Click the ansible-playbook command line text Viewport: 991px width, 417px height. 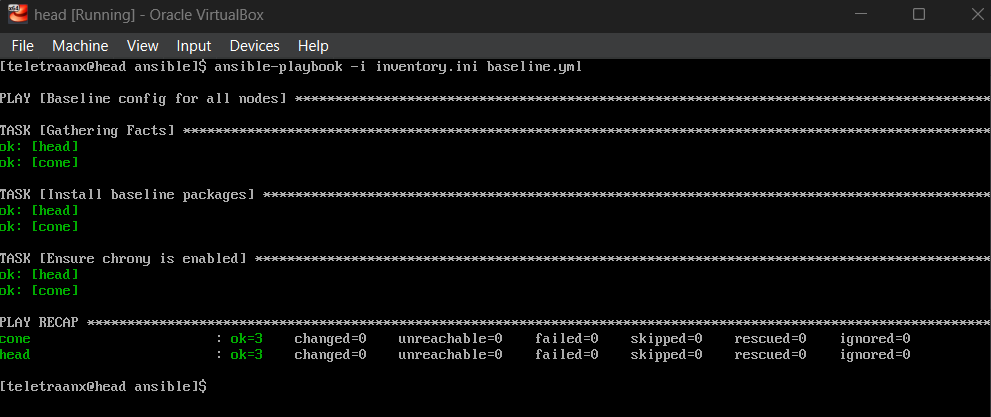click(x=395, y=67)
